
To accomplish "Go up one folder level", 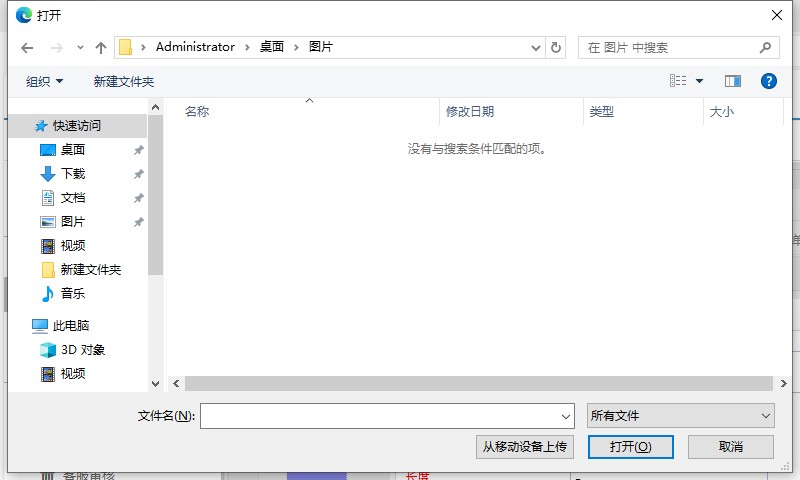I will pyautogui.click(x=100, y=47).
